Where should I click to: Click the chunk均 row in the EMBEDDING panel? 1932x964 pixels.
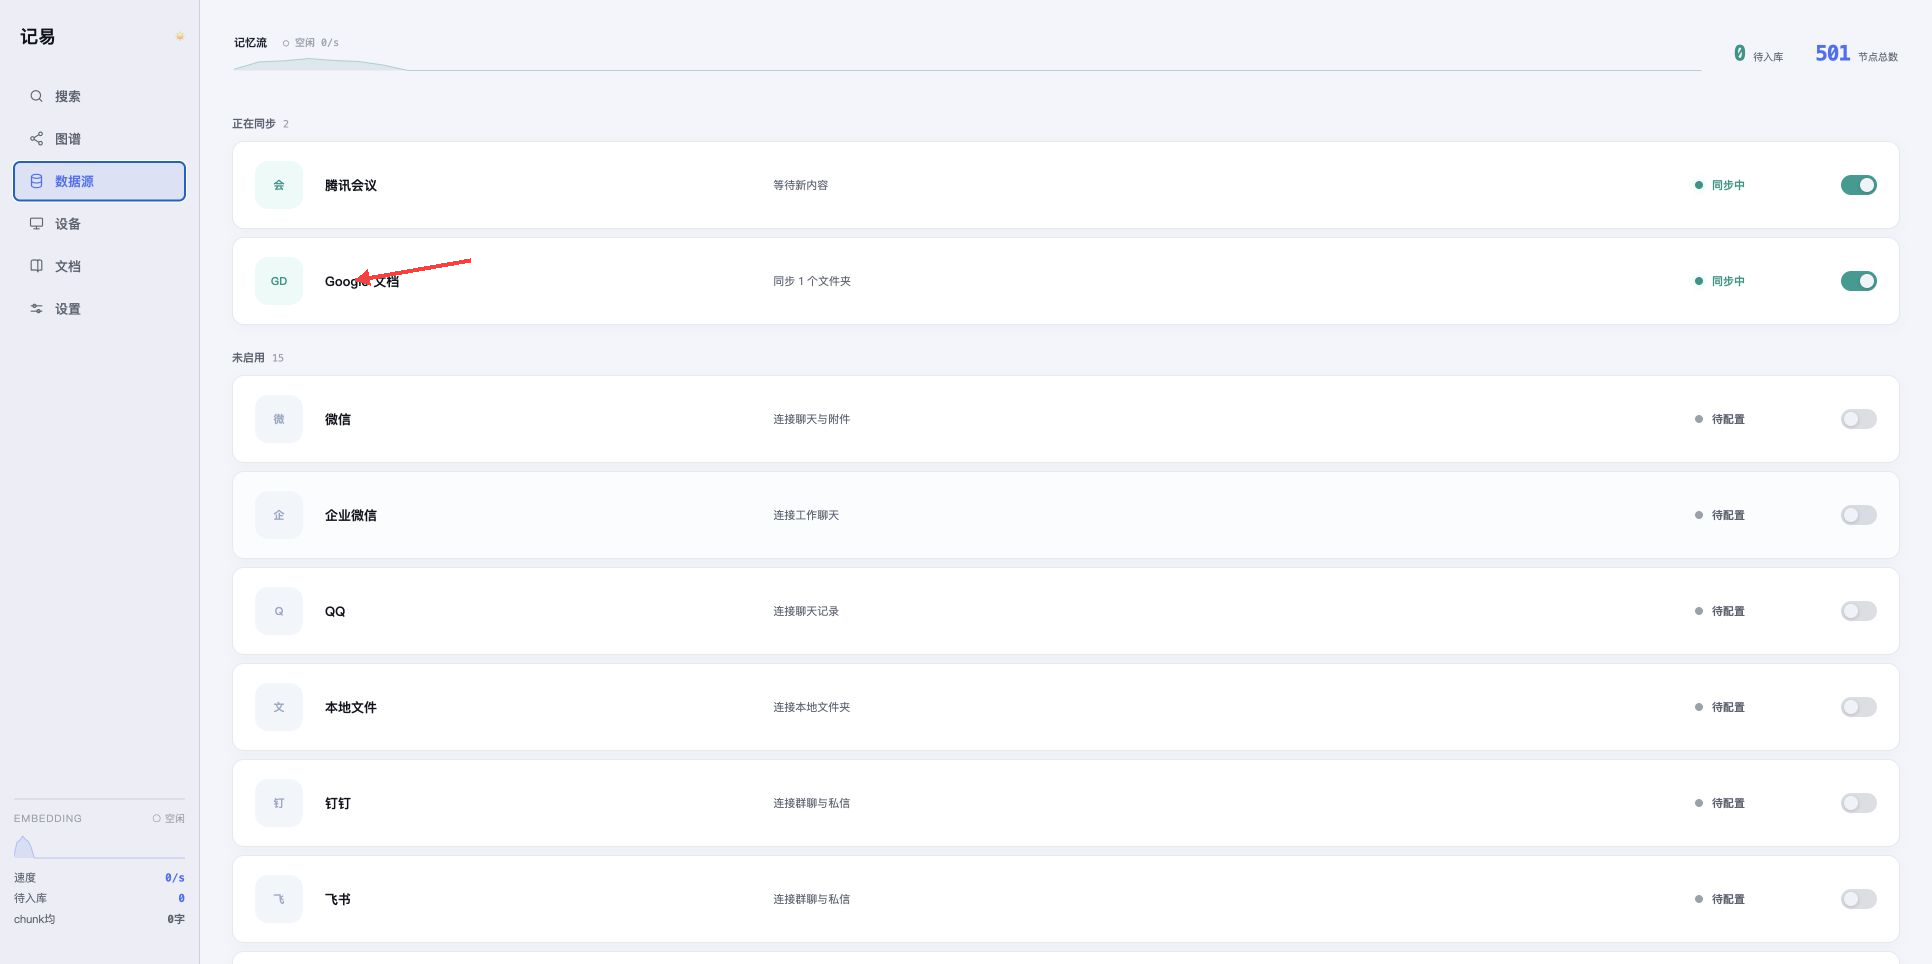point(99,919)
